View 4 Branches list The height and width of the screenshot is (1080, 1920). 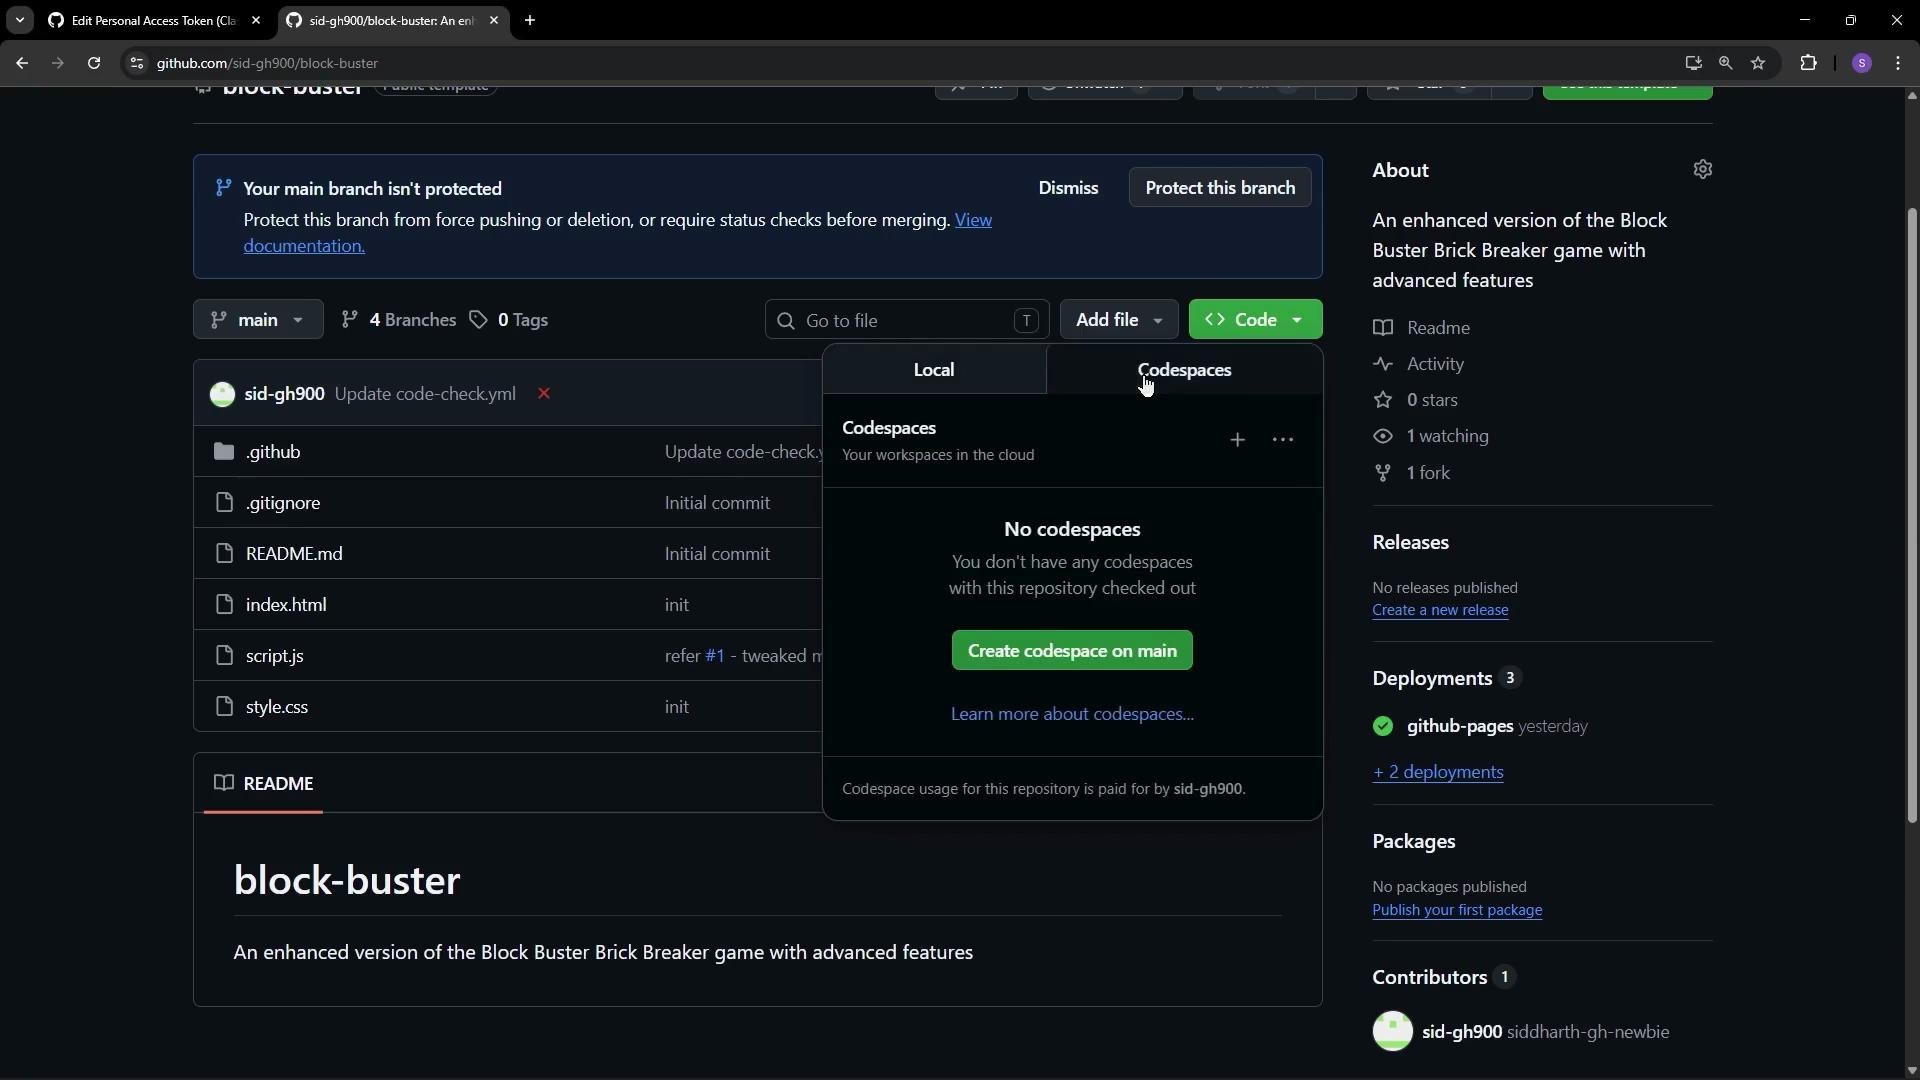click(x=398, y=320)
